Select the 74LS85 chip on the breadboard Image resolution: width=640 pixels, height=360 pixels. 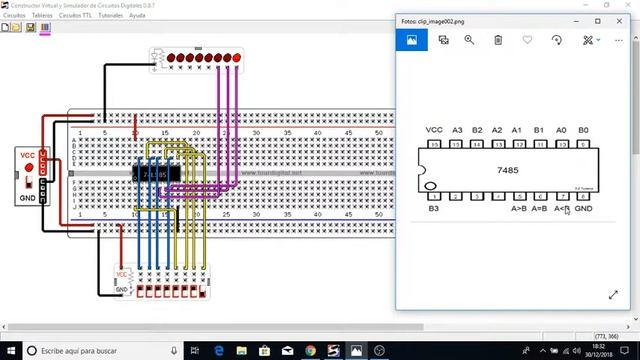point(156,174)
